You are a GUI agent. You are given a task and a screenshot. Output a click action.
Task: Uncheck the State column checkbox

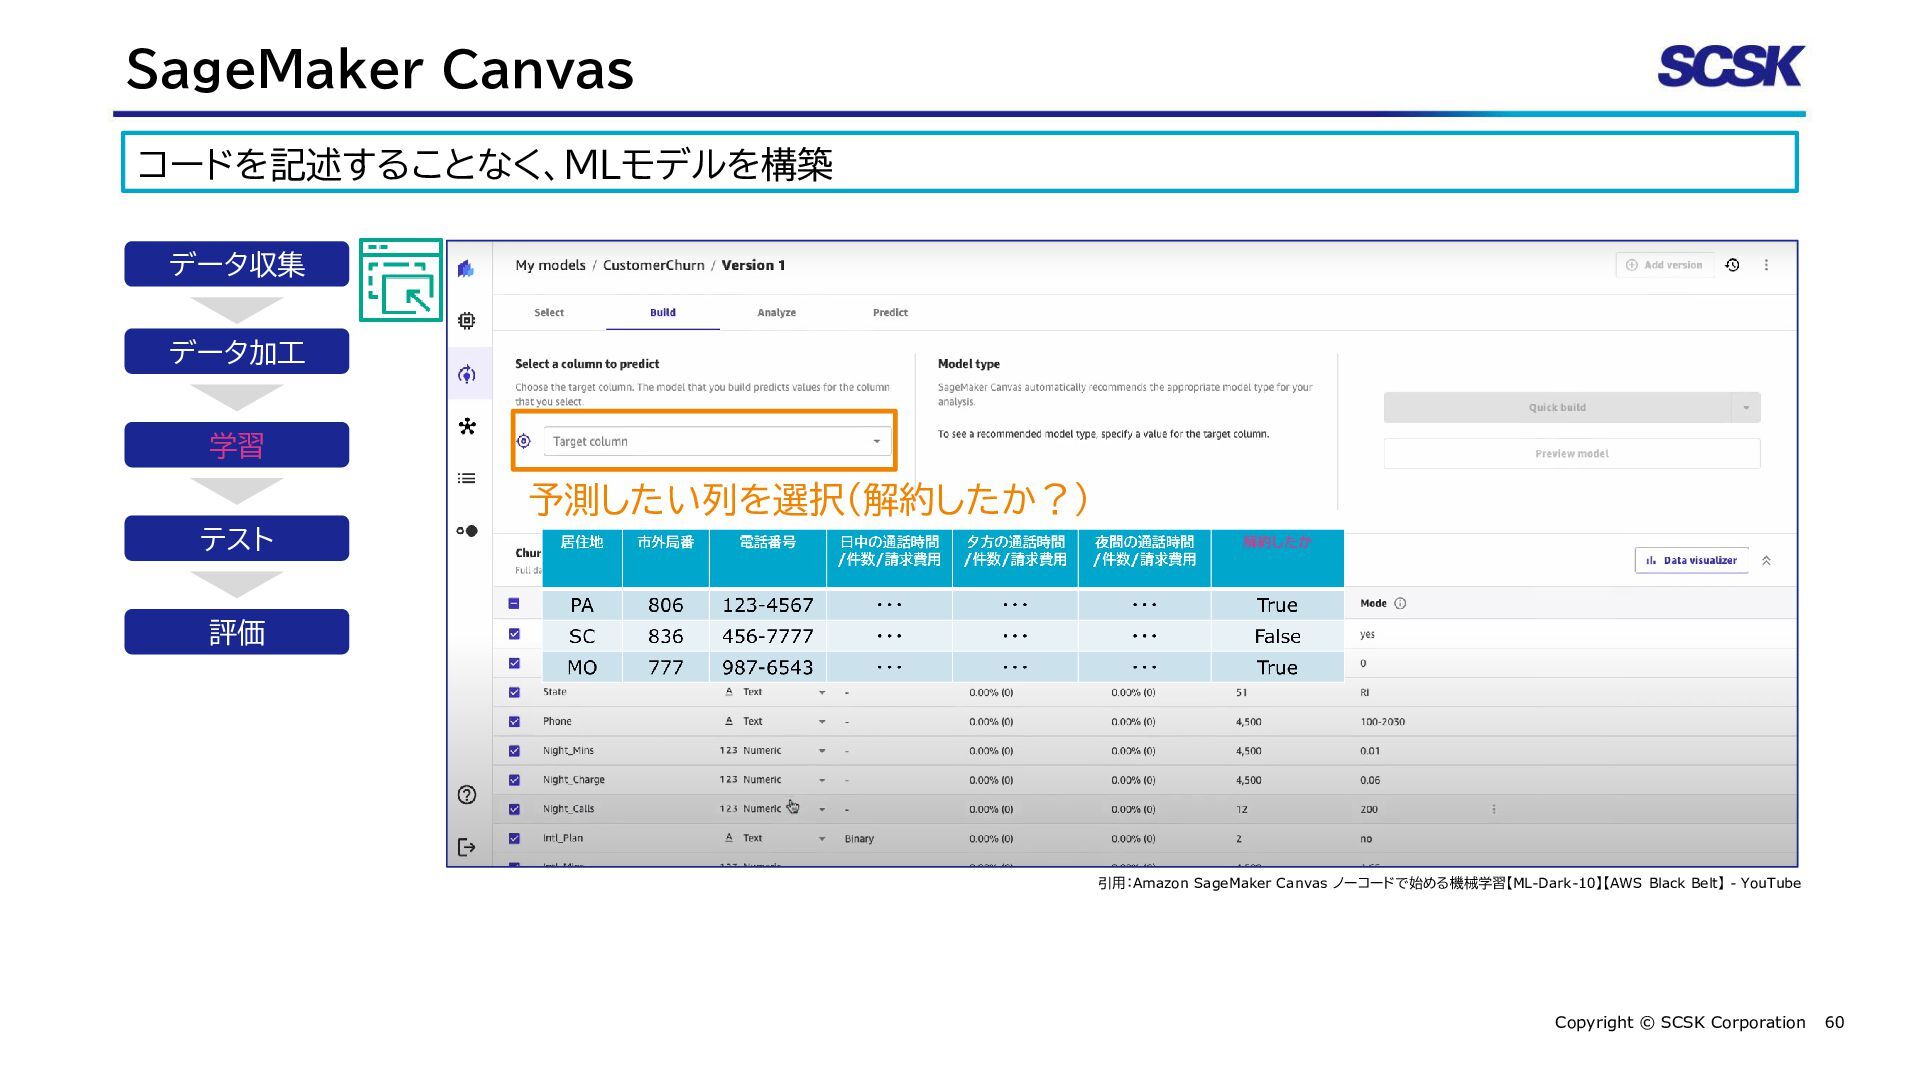514,692
